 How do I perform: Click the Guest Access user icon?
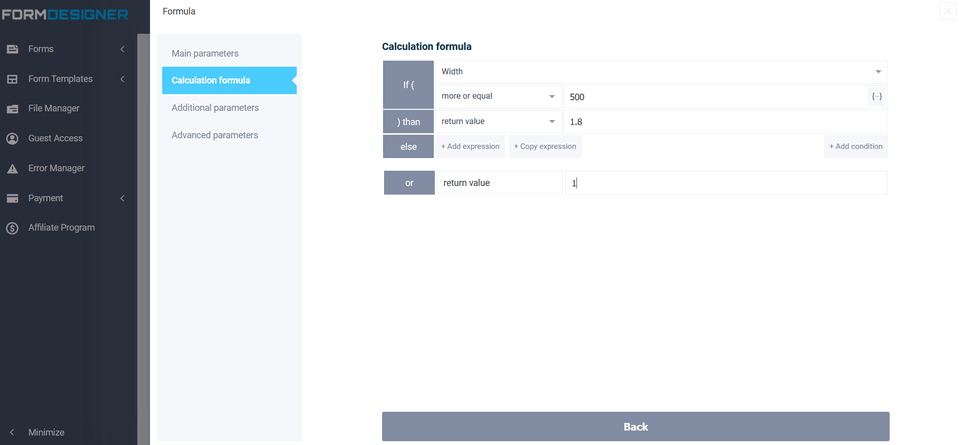pos(13,139)
